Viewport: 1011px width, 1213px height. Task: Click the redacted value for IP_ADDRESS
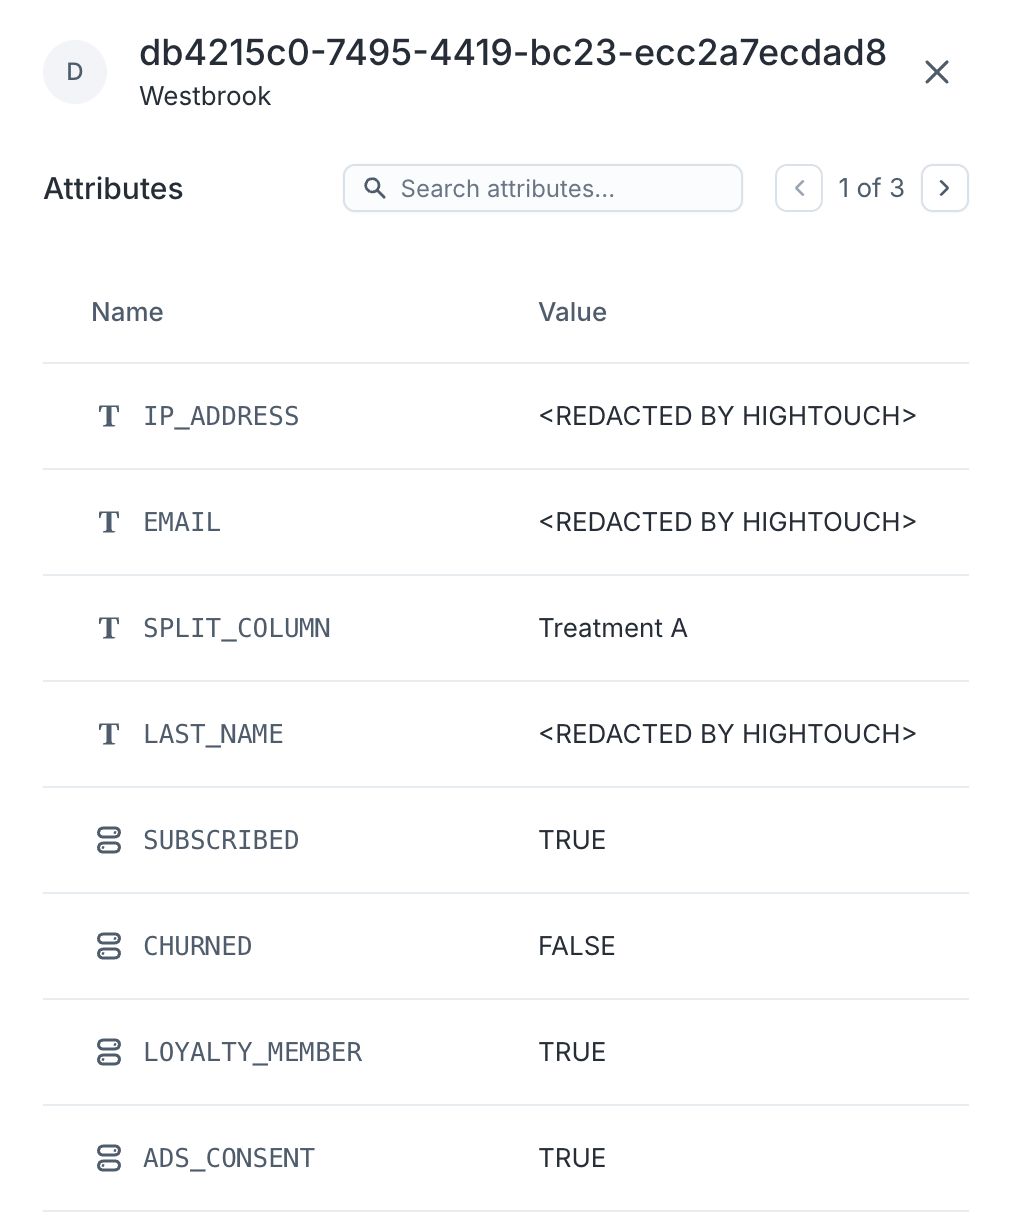[727, 416]
